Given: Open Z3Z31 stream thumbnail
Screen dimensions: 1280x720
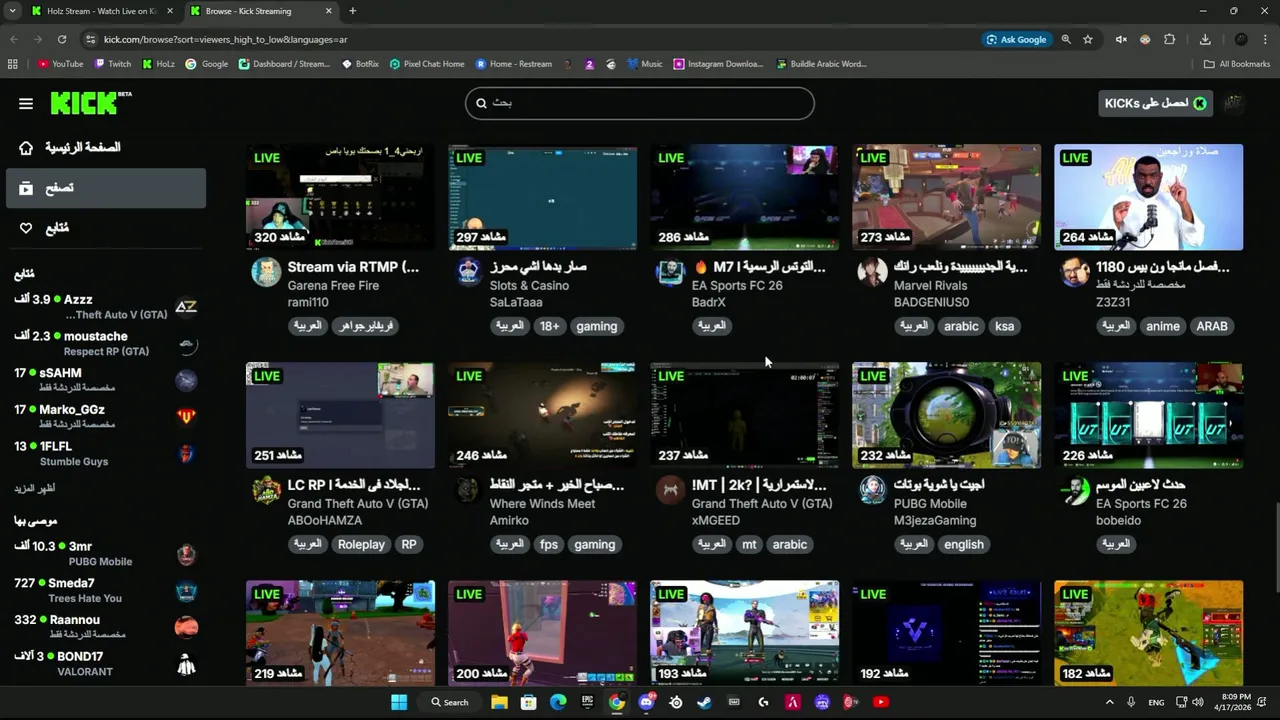Looking at the screenshot, I should click(x=1148, y=197).
